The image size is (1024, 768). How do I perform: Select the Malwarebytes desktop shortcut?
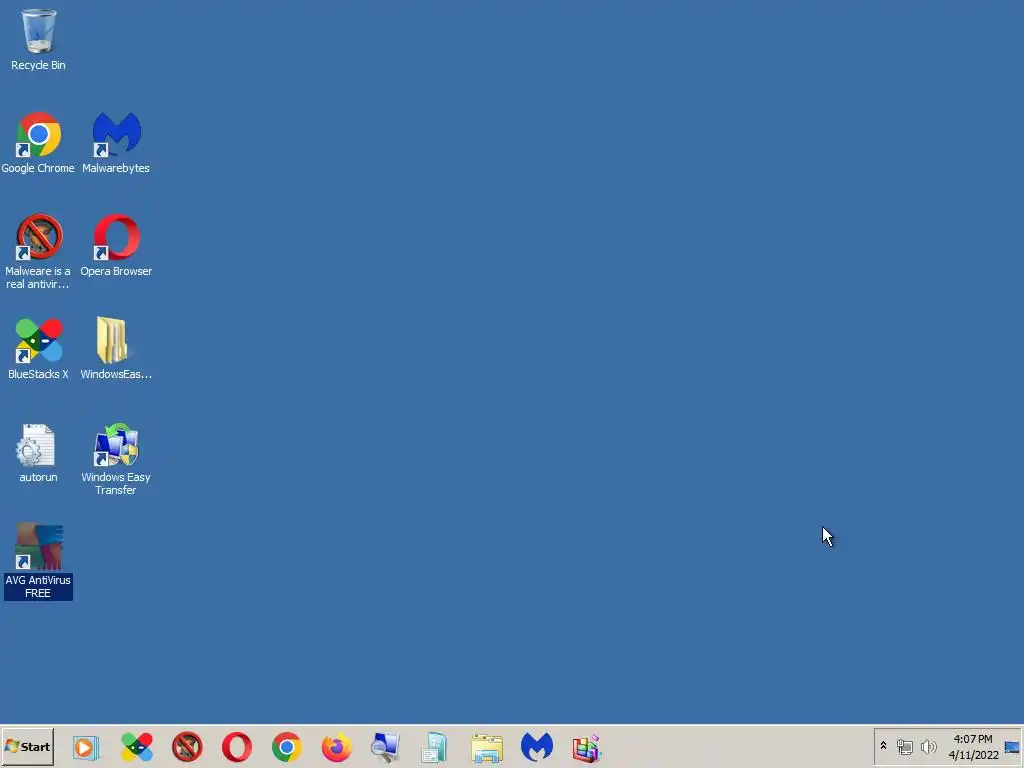click(116, 142)
